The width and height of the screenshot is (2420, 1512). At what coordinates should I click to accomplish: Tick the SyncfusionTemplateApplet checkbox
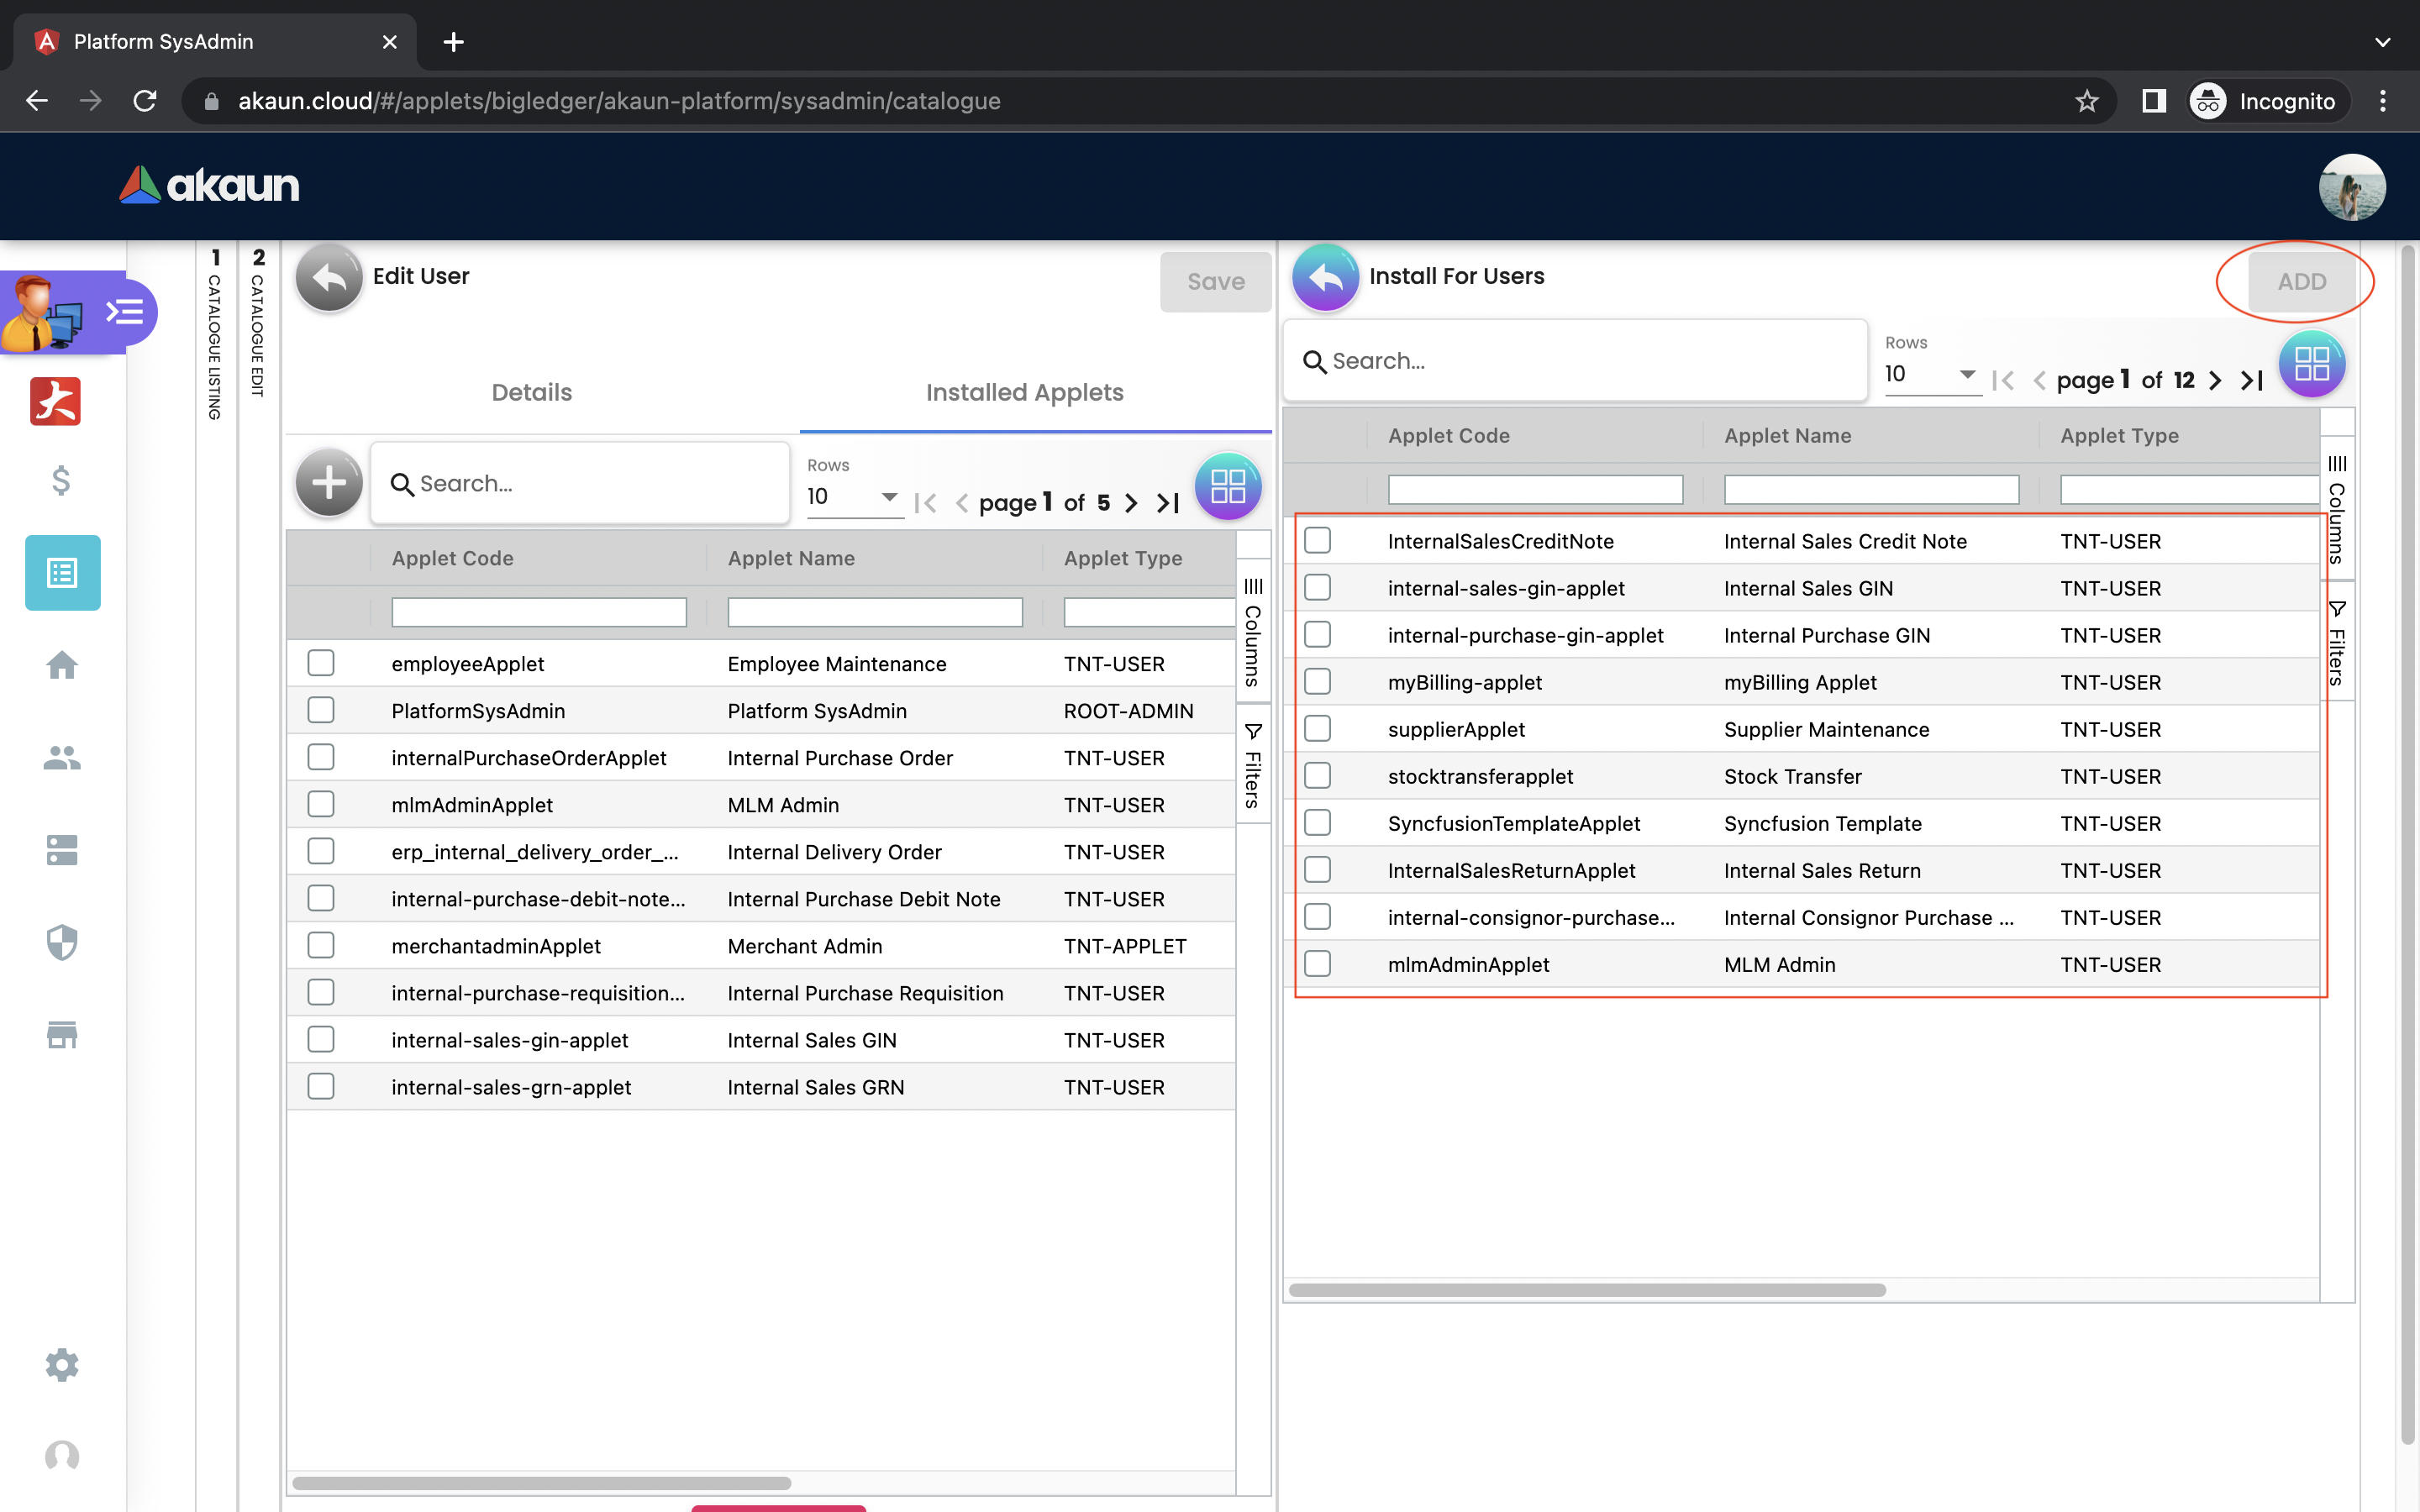click(1317, 823)
